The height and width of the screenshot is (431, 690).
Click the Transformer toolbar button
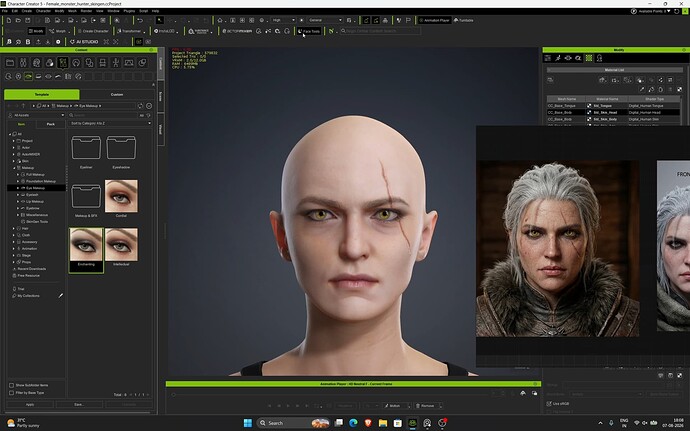click(129, 31)
